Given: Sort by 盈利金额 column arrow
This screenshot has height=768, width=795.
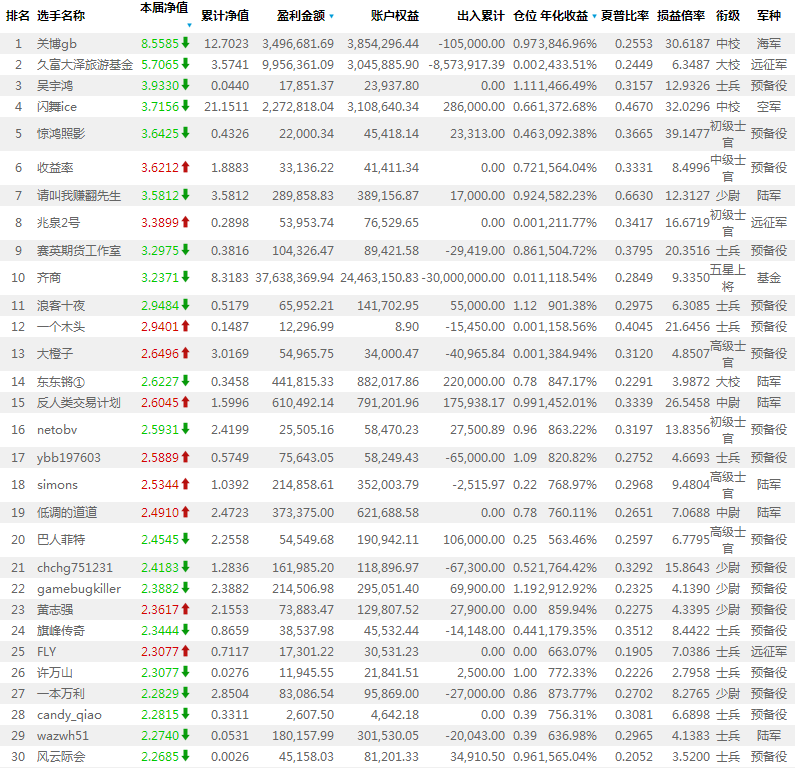Looking at the screenshot, I should point(332,16).
